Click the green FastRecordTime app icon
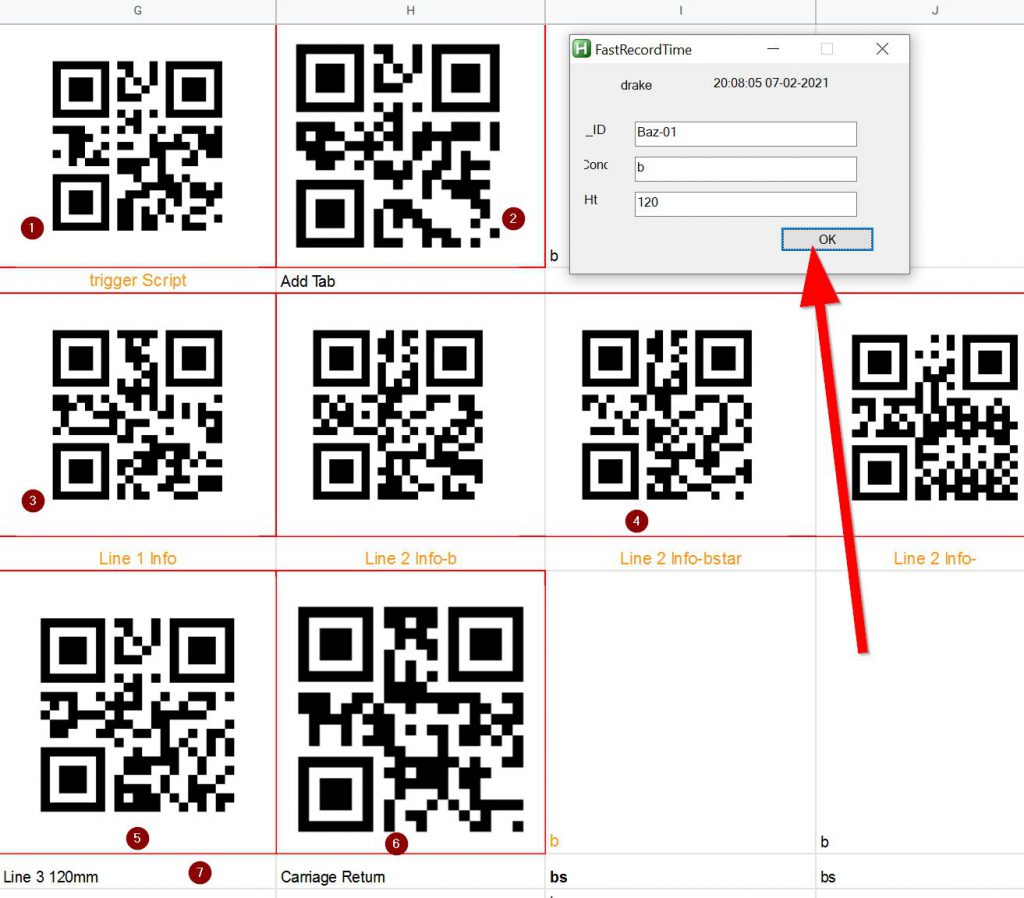 [x=581, y=49]
